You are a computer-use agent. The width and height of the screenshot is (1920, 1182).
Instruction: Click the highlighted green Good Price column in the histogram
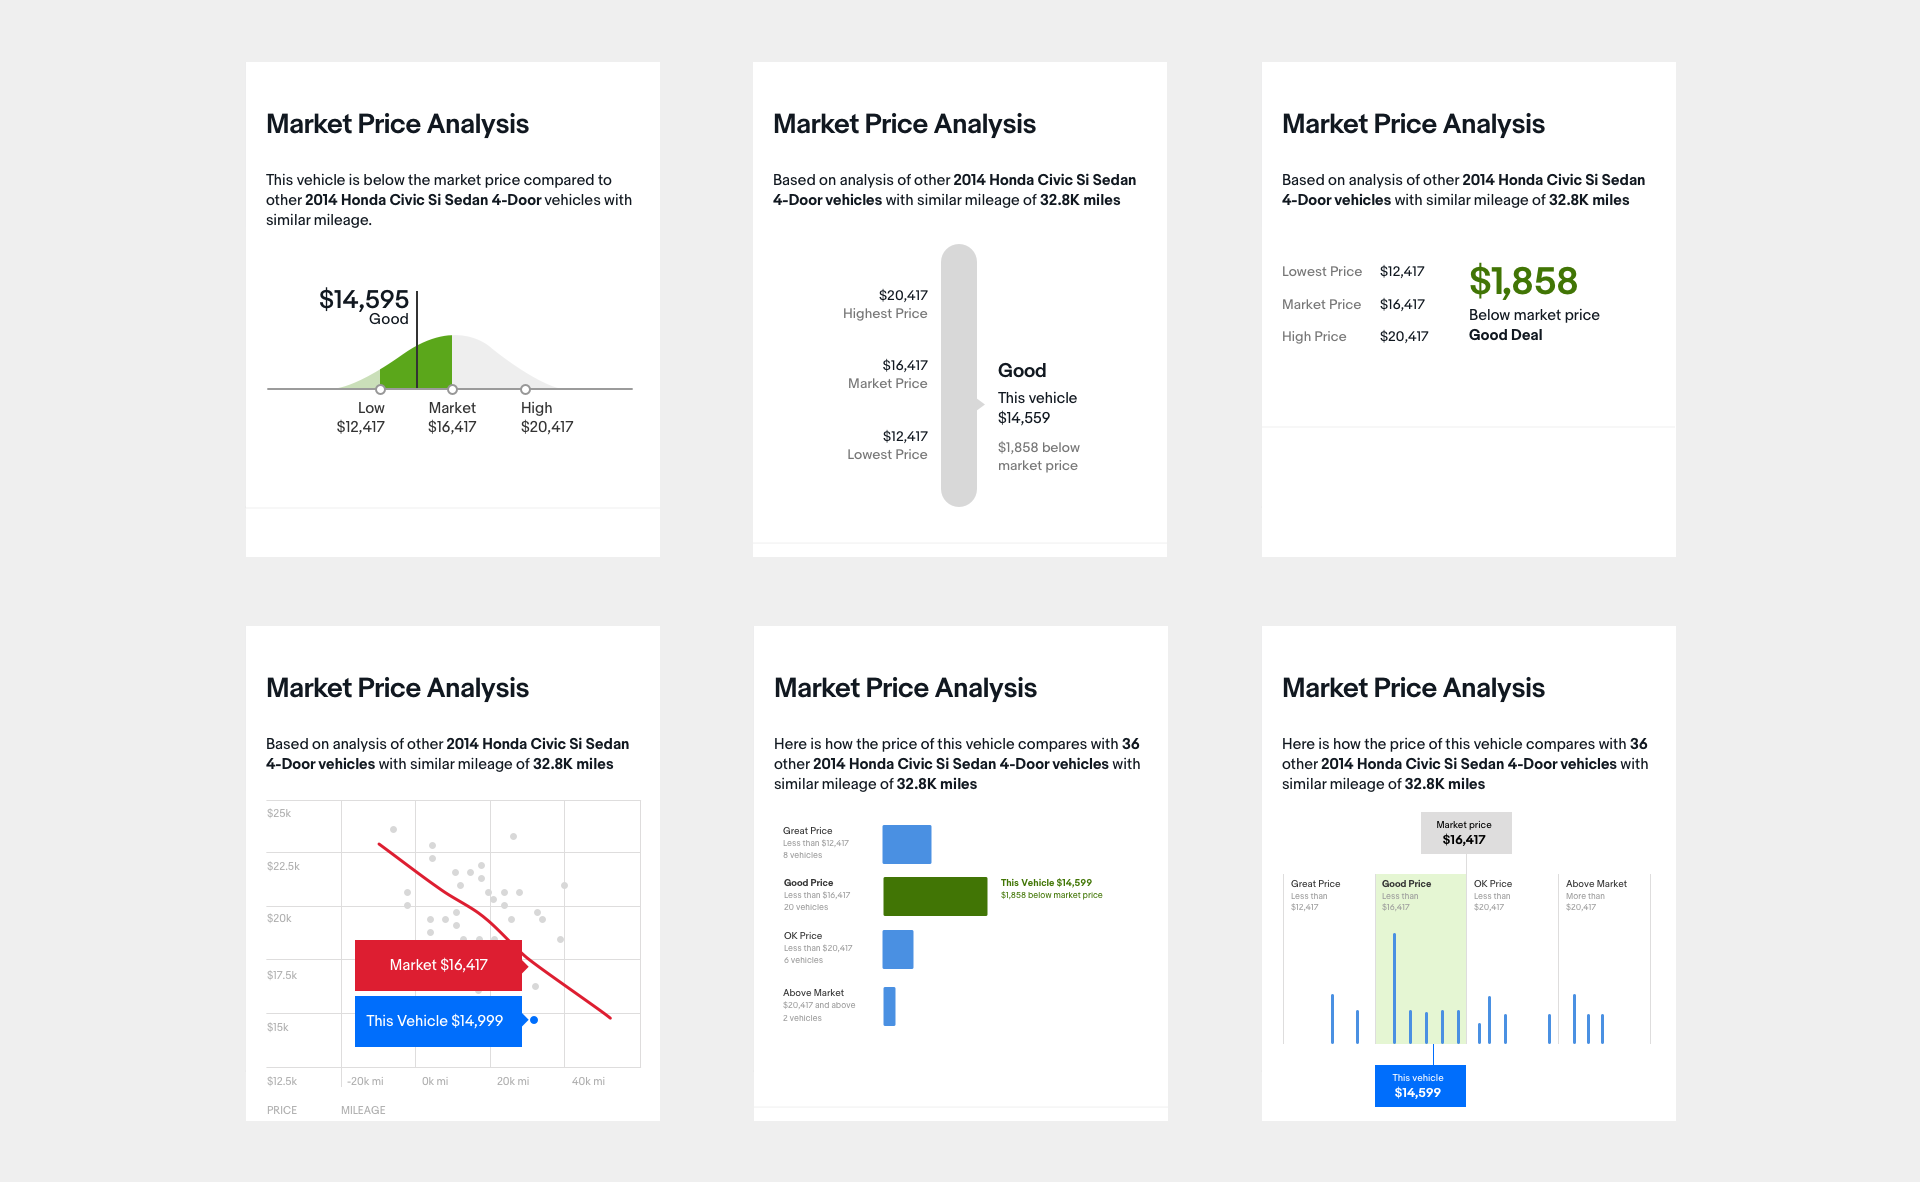tap(1420, 959)
